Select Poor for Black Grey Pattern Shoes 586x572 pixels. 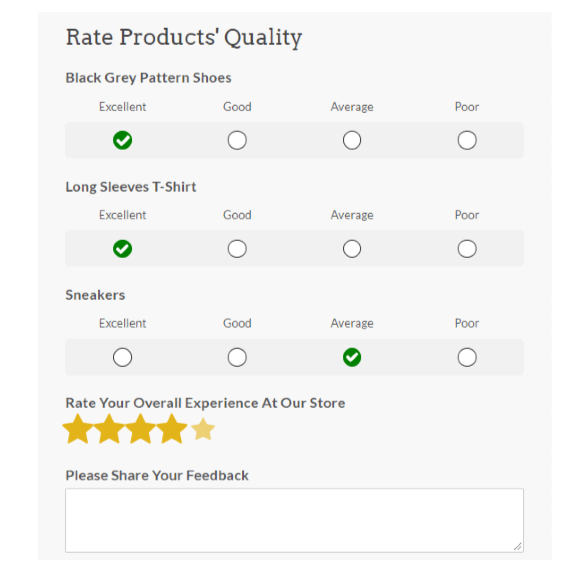click(467, 140)
